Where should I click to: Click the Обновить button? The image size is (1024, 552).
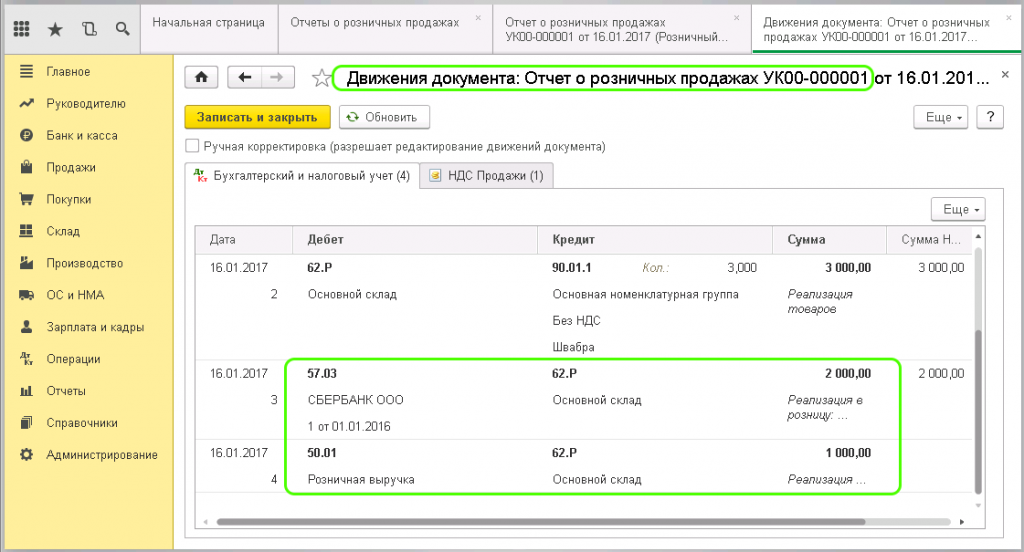[384, 117]
